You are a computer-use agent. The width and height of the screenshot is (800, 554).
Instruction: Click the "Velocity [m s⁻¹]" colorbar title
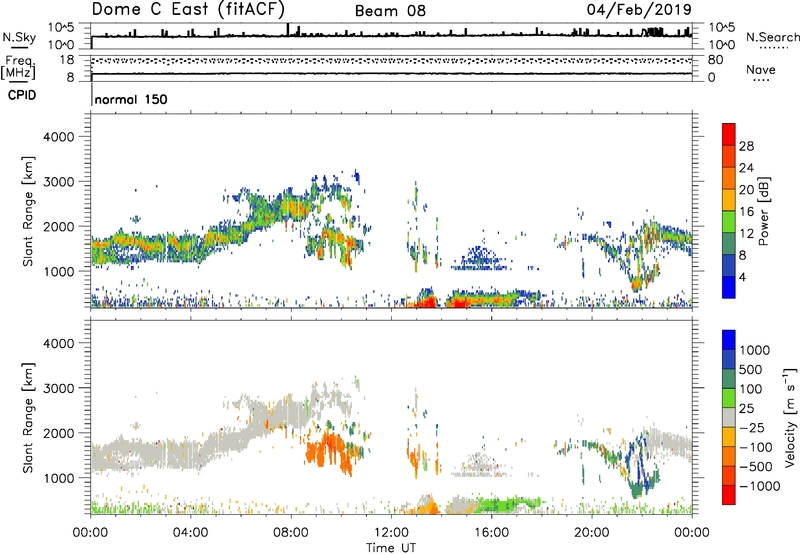tap(790, 417)
